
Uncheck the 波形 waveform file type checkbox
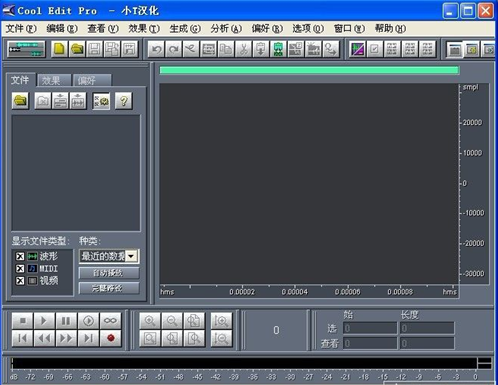pyautogui.click(x=20, y=256)
